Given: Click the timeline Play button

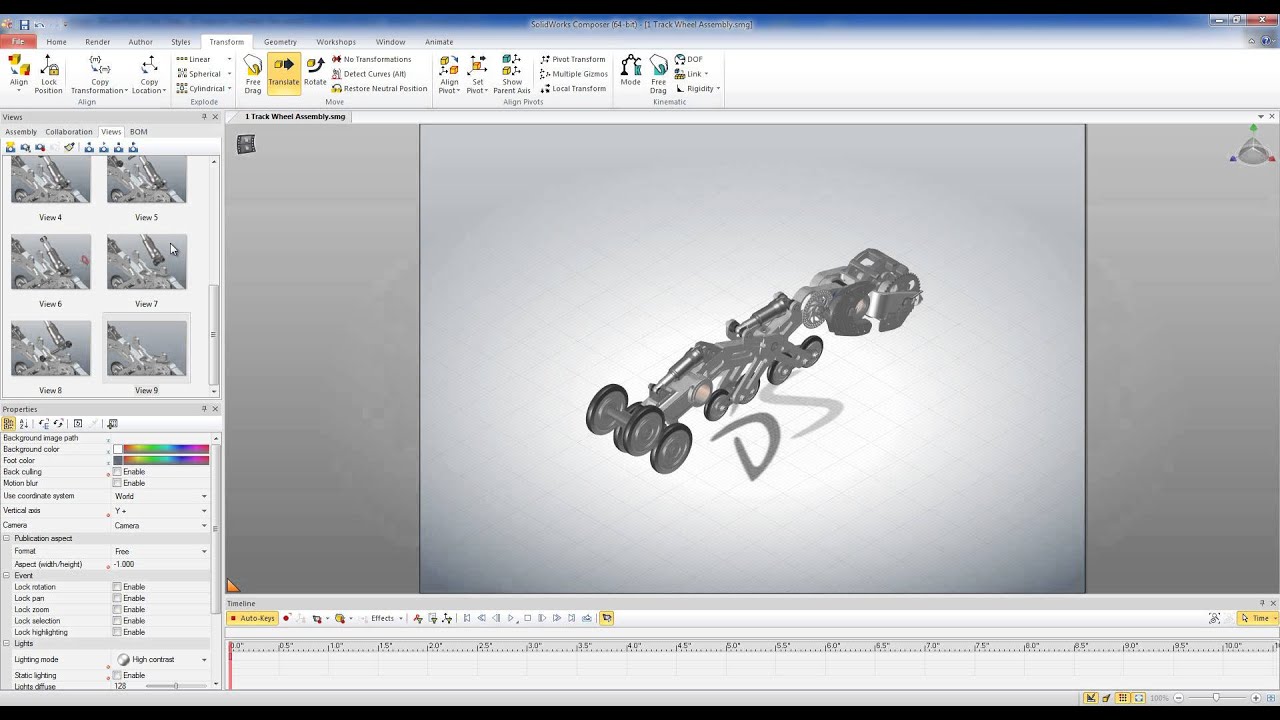Looking at the screenshot, I should pos(511,618).
